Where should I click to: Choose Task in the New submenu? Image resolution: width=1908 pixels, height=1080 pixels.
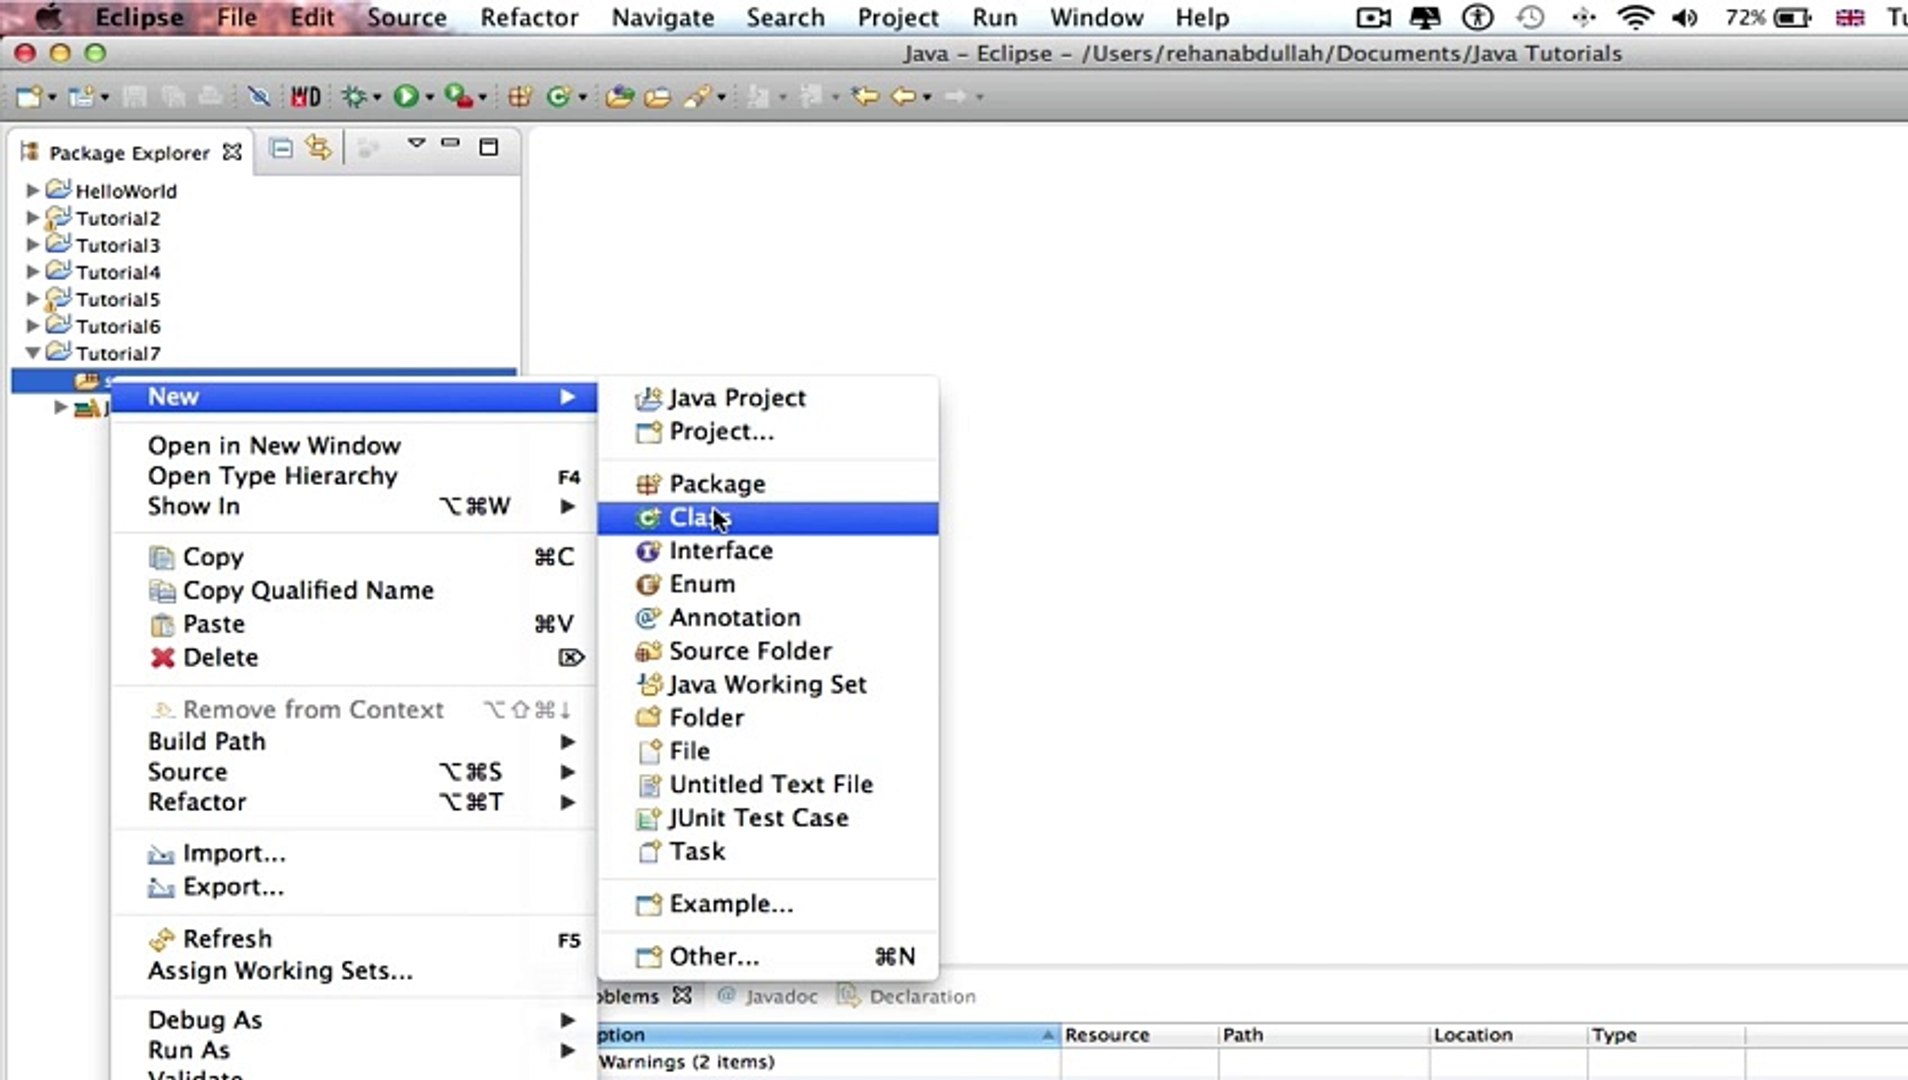click(767, 852)
